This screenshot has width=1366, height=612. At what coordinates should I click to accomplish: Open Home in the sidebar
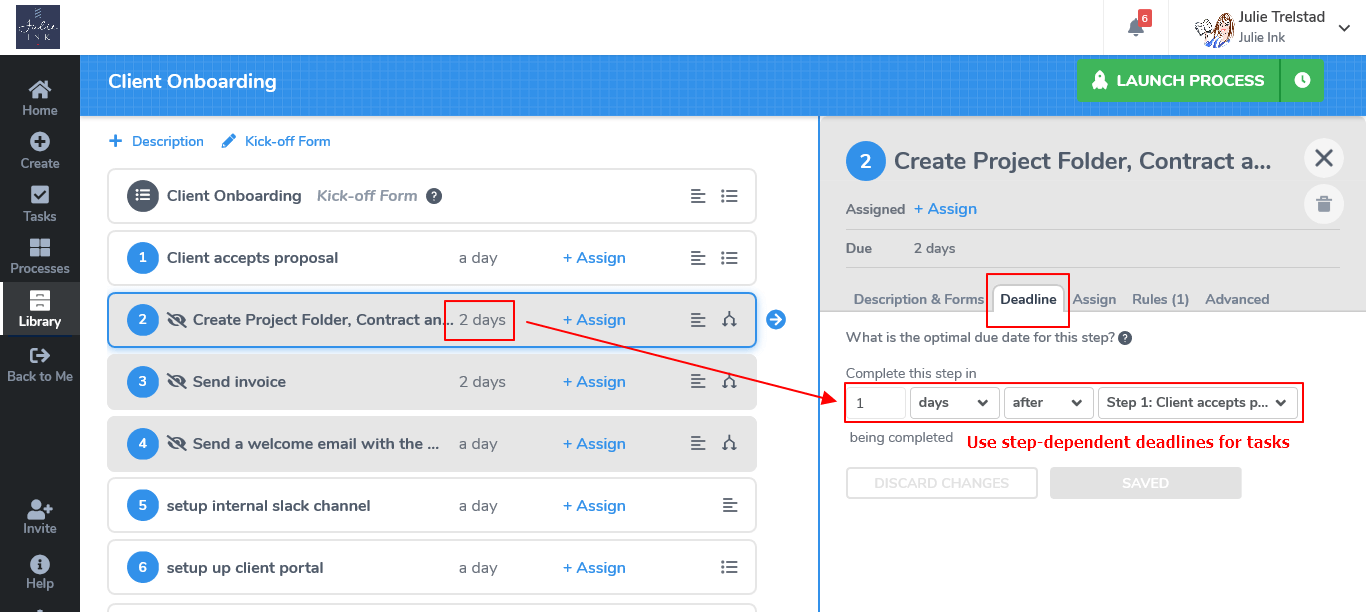40,98
